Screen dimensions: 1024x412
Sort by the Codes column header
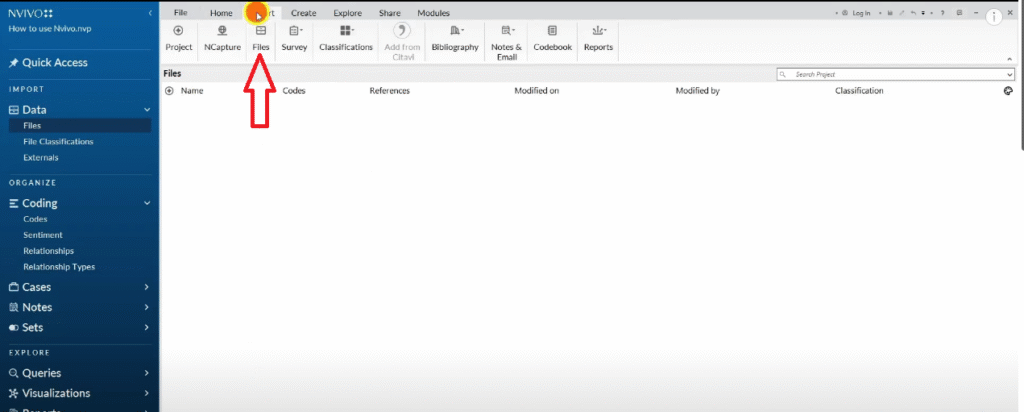tap(294, 91)
